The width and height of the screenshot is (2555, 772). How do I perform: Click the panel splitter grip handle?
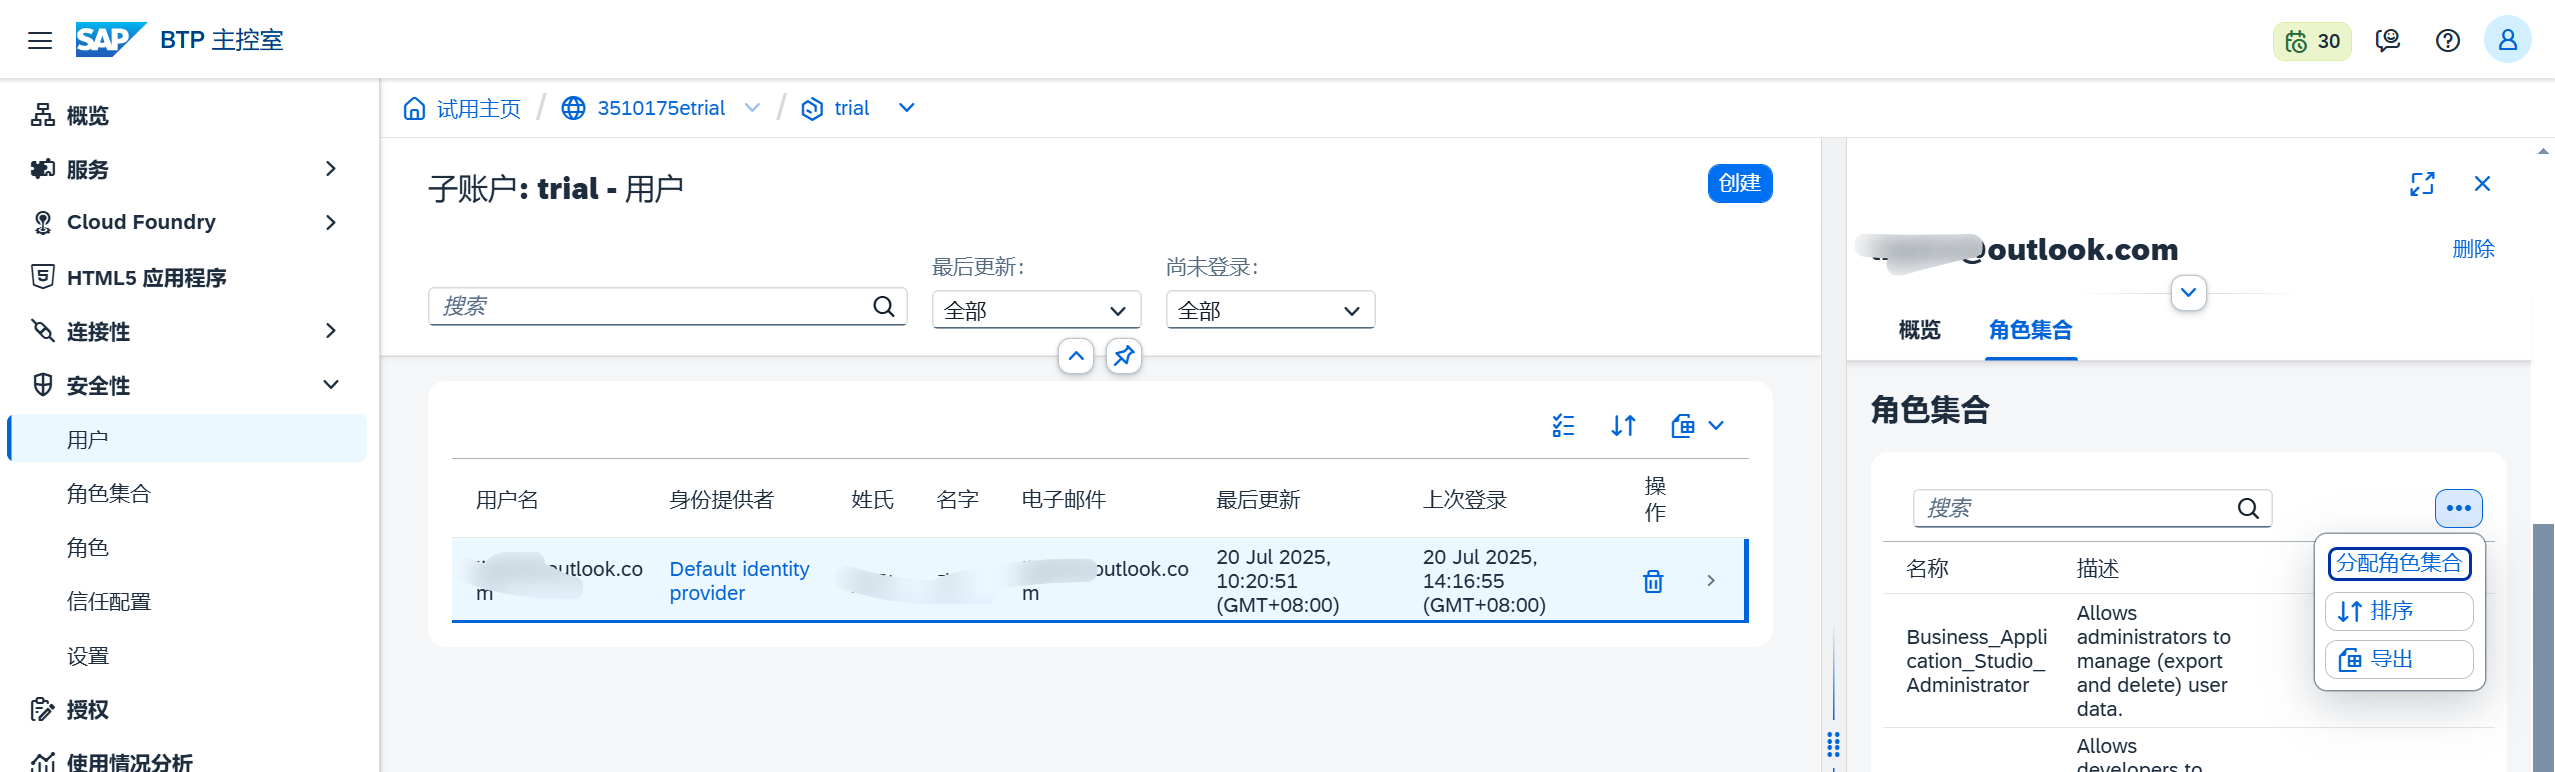coord(1833,745)
